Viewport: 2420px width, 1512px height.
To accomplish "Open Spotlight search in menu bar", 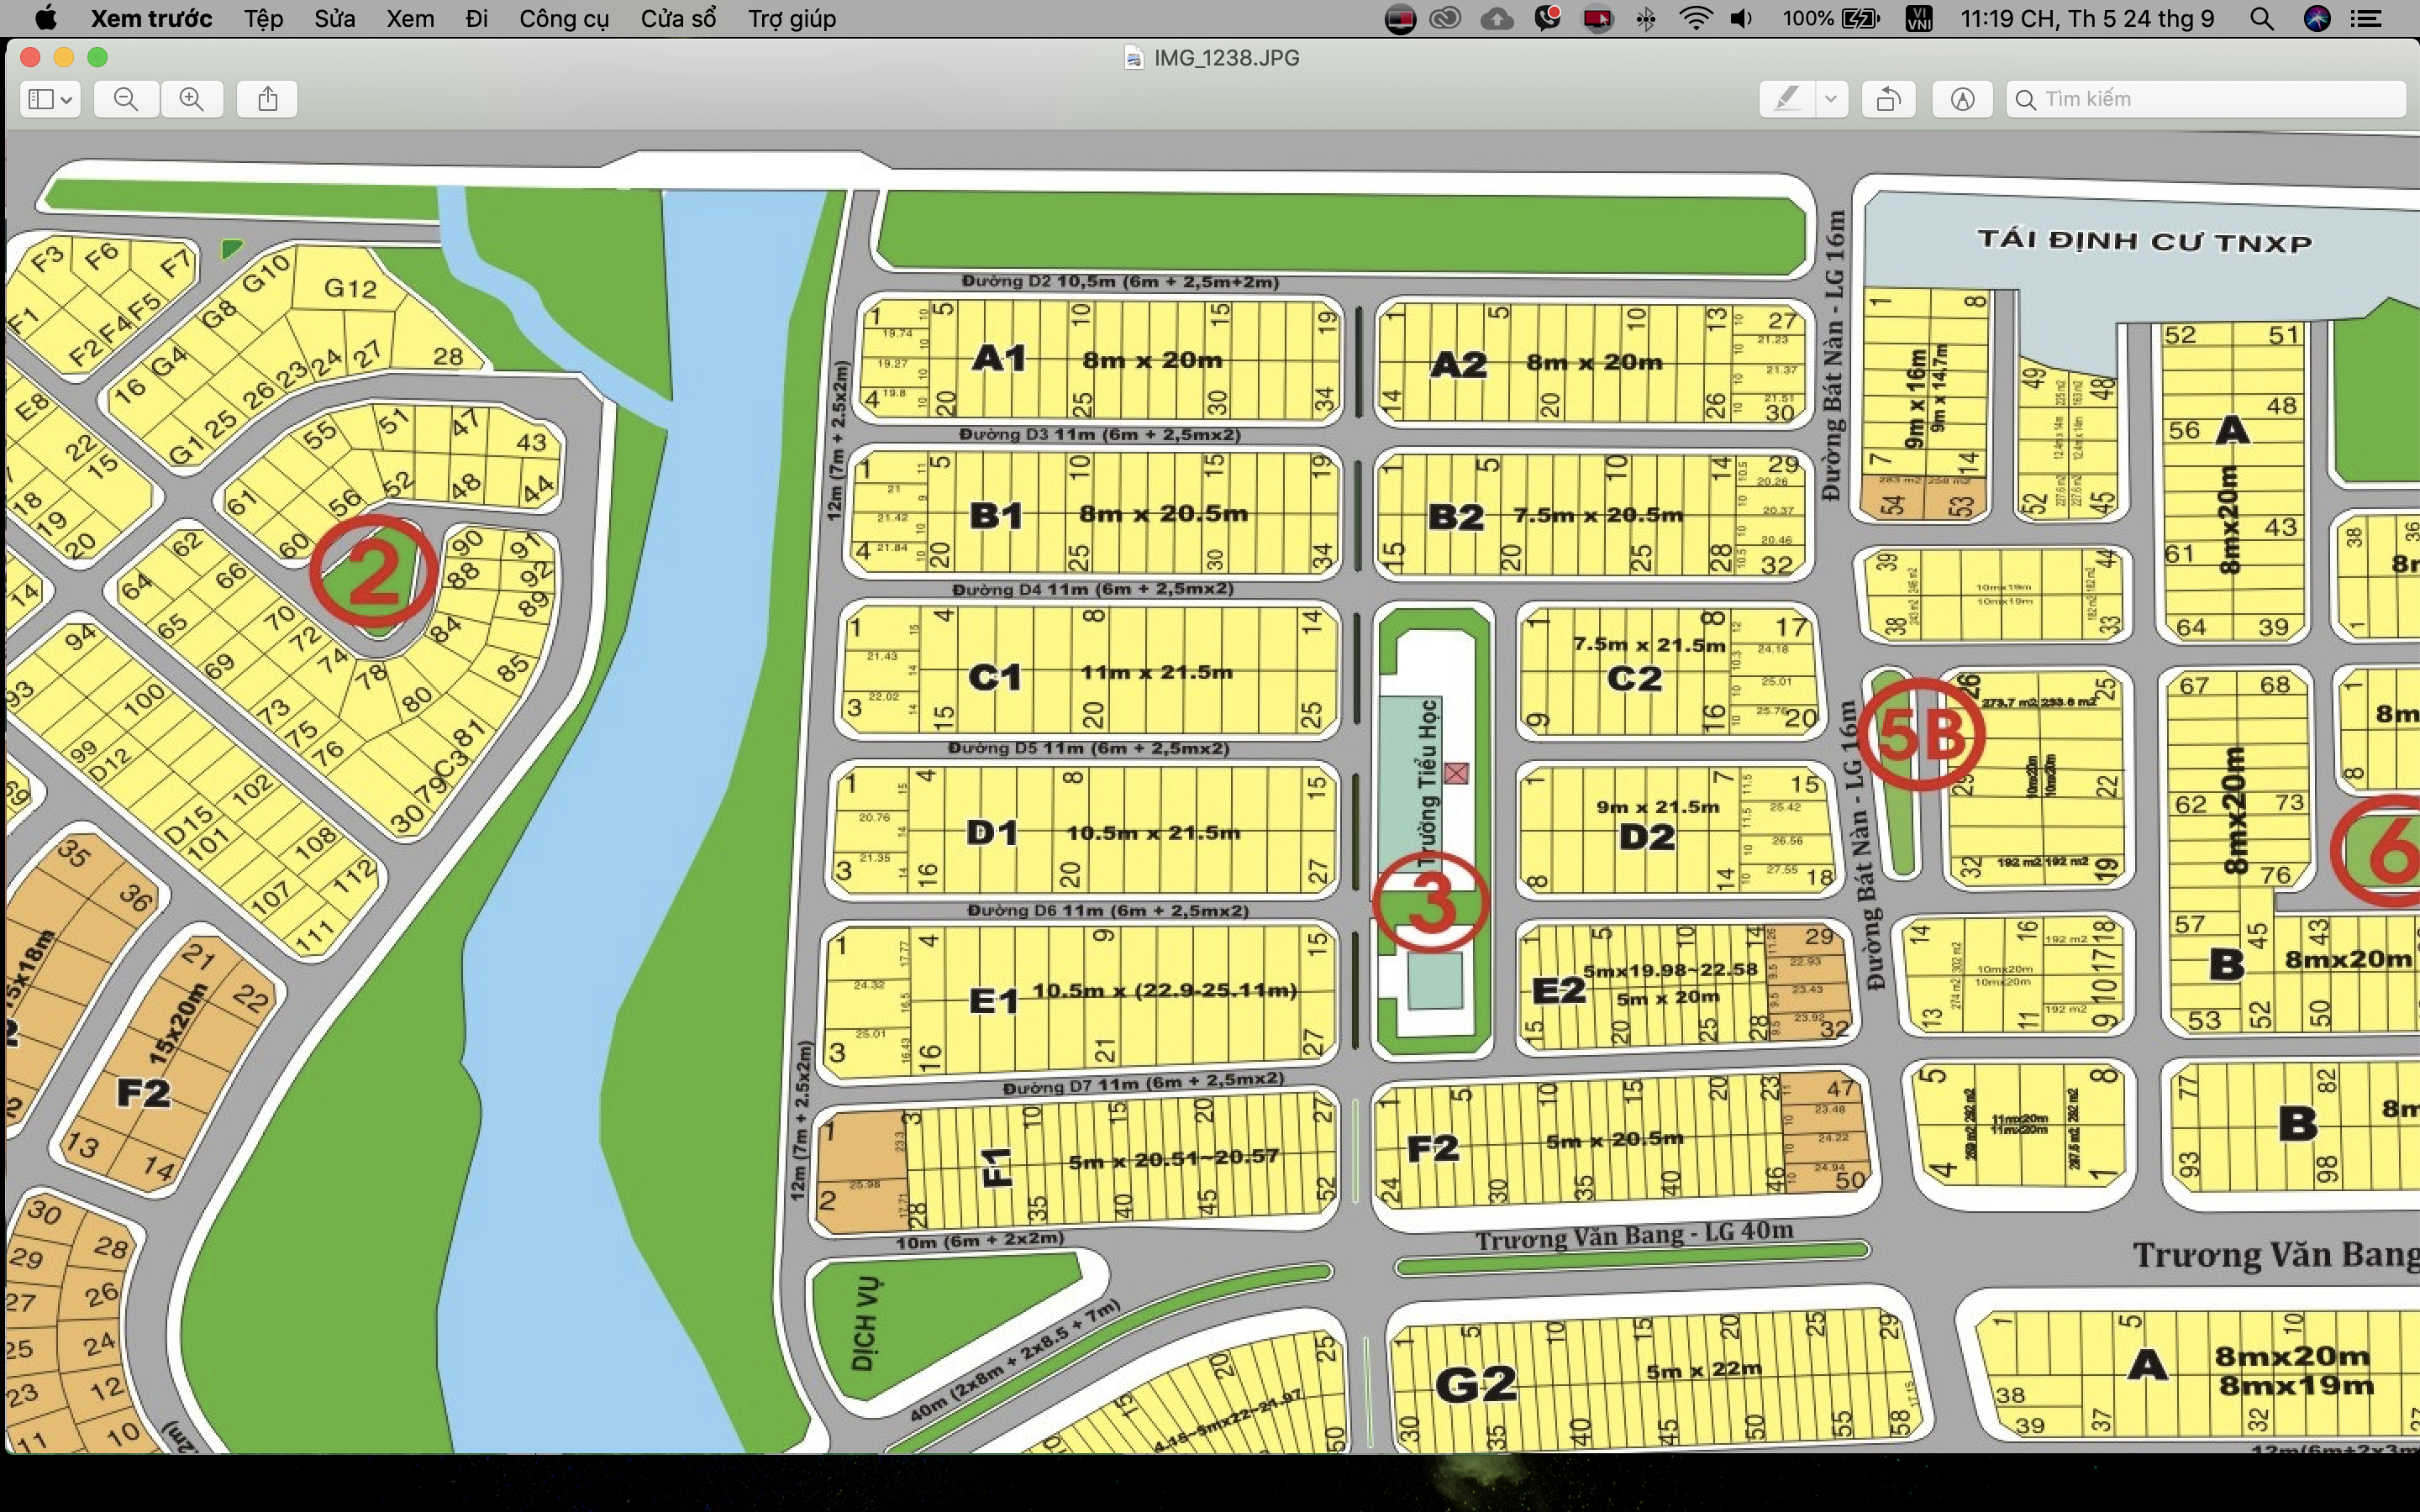I will tap(2261, 18).
